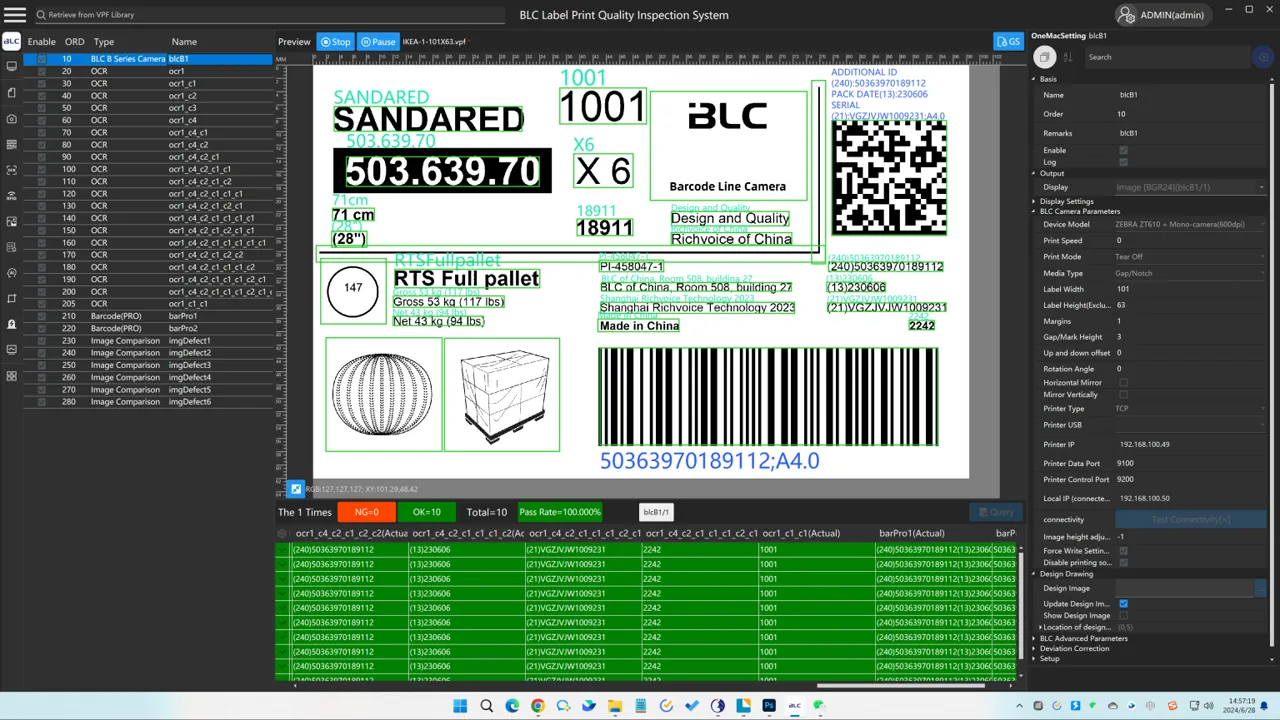This screenshot has height=720, width=1280.
Task: Open the monitor icon in left sidebar
Action: pyautogui.click(x=11, y=66)
